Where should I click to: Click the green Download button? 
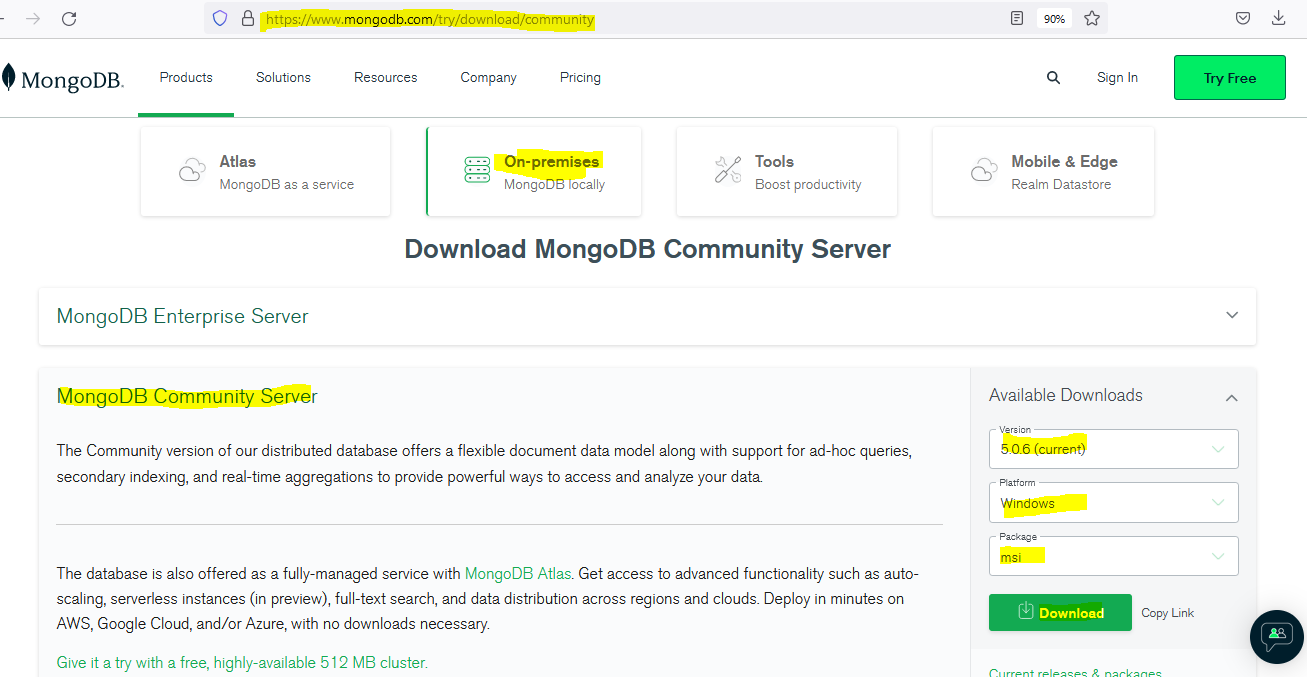(1060, 613)
